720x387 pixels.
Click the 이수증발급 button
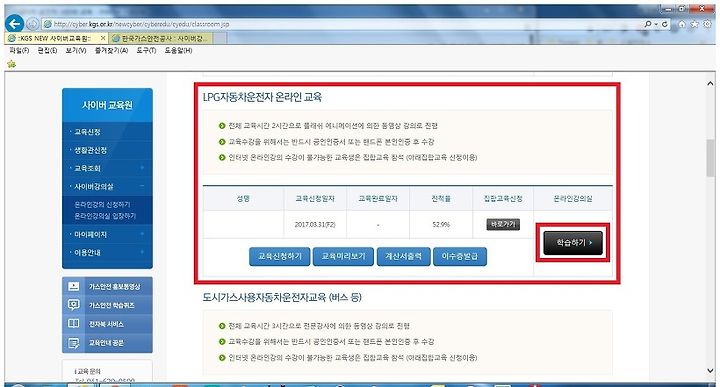tap(460, 257)
